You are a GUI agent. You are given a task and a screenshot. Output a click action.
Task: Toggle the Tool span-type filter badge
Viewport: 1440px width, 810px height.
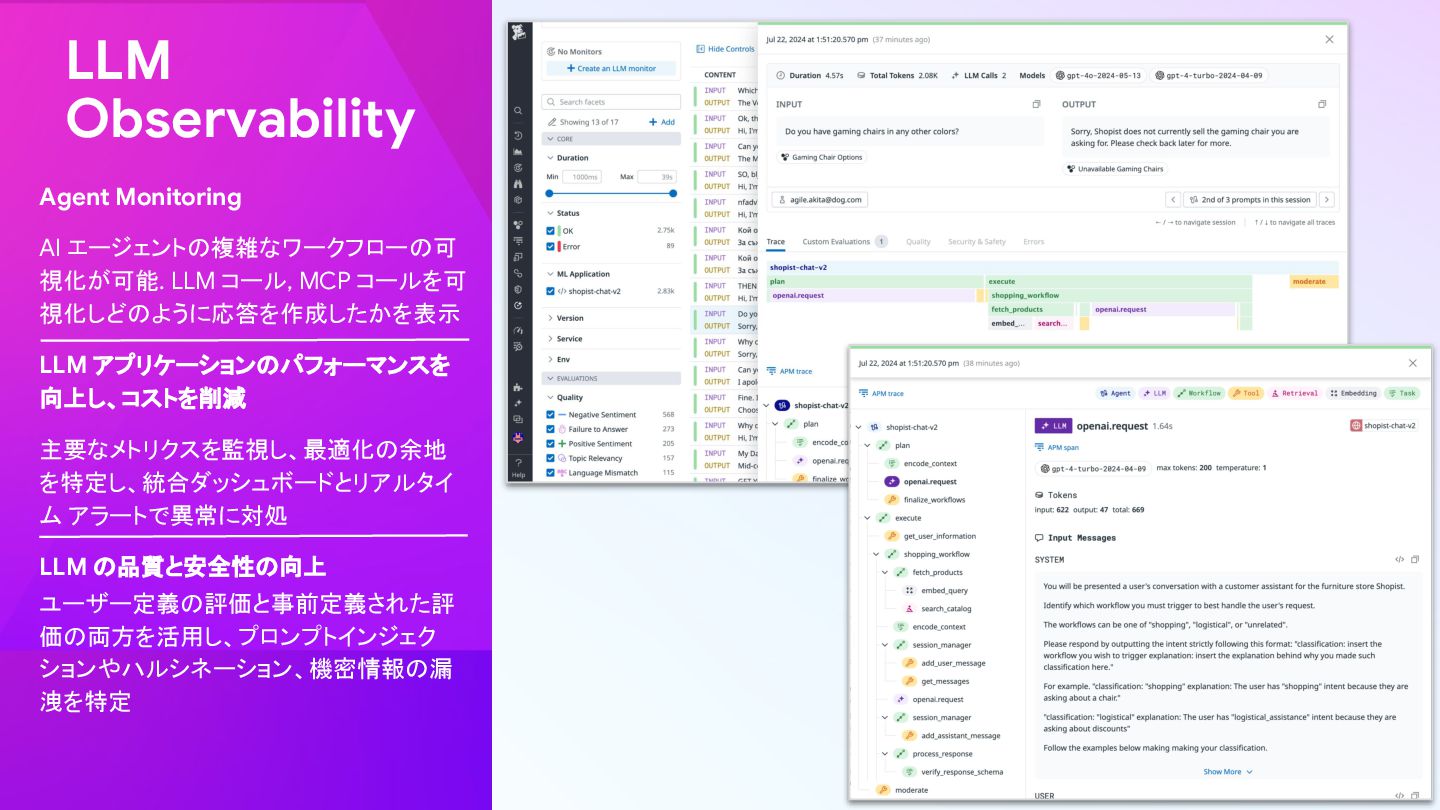1245,393
